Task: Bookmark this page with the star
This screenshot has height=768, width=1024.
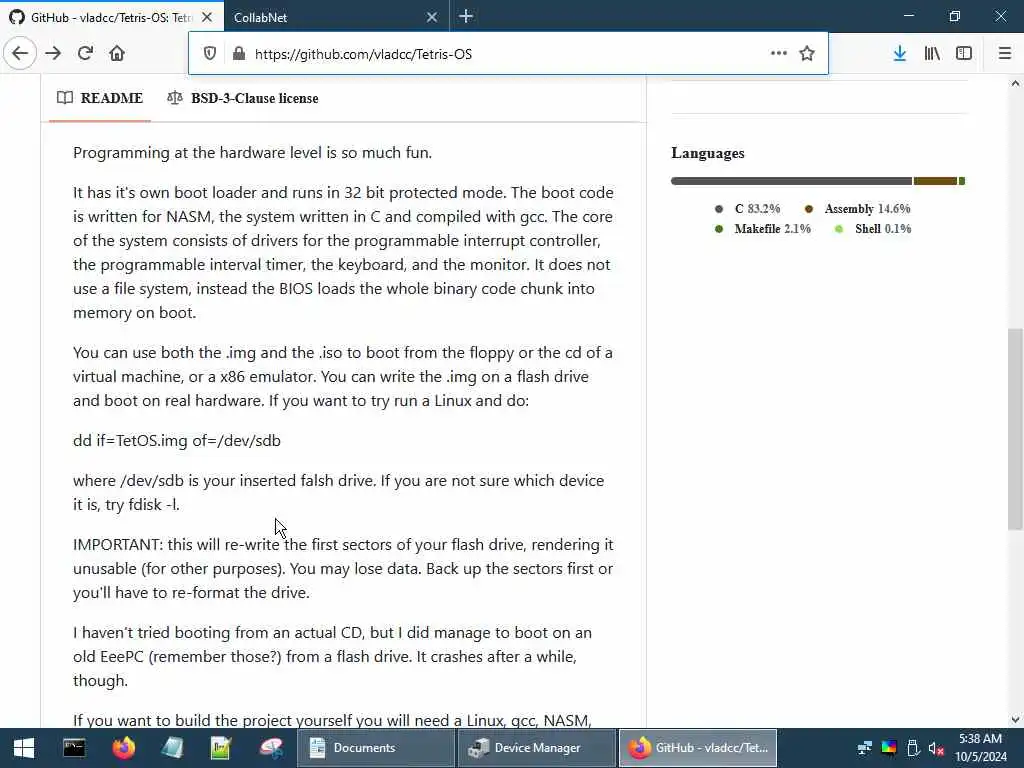Action: tap(807, 54)
